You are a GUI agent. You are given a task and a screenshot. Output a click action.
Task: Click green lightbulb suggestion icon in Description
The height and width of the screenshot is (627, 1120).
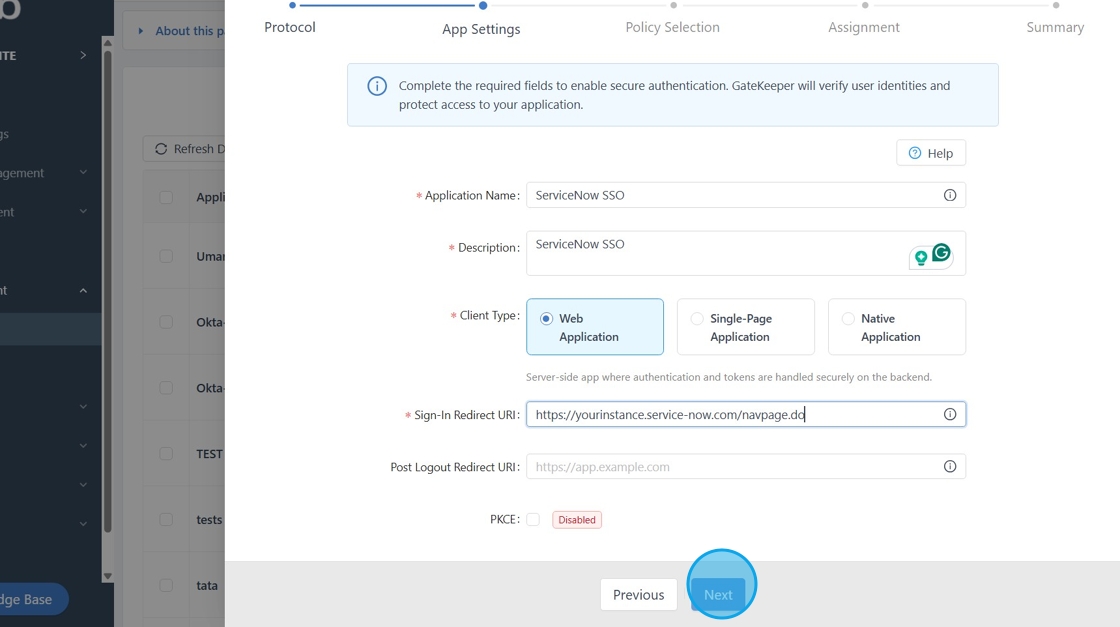tap(921, 258)
